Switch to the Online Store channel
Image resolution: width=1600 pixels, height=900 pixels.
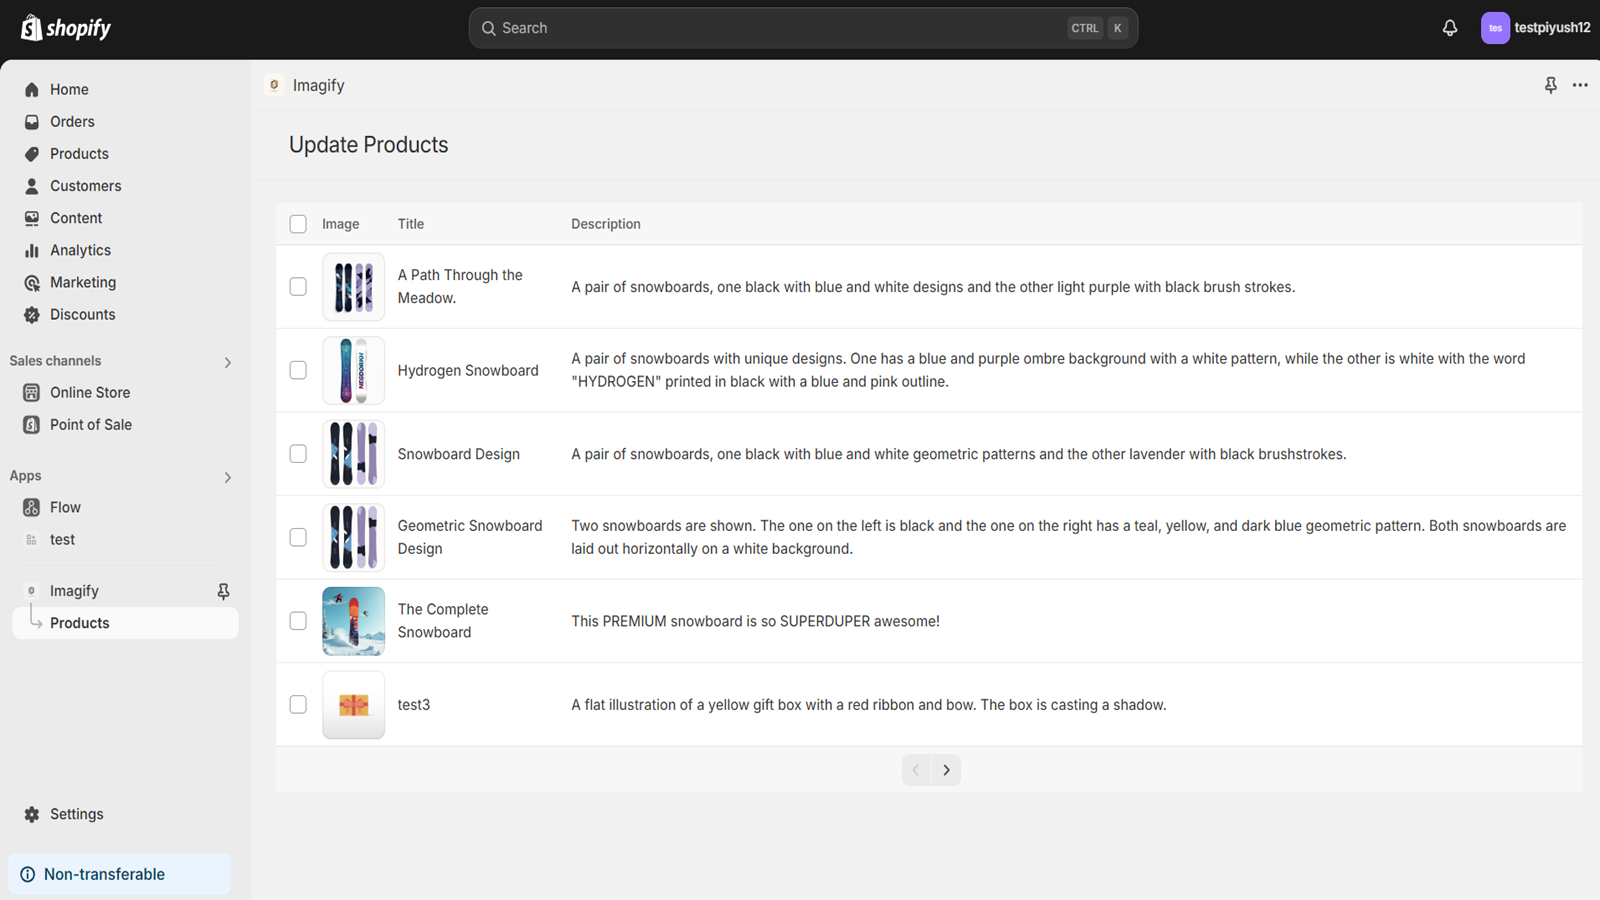pyautogui.click(x=90, y=392)
